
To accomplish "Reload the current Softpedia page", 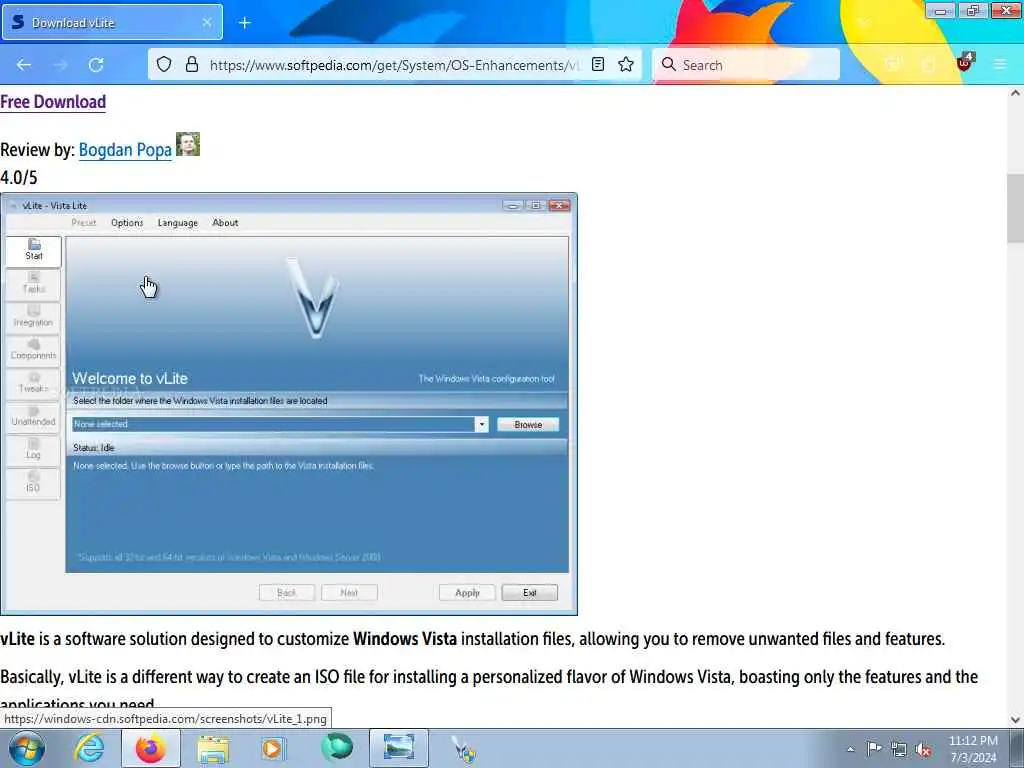I will (x=96, y=65).
